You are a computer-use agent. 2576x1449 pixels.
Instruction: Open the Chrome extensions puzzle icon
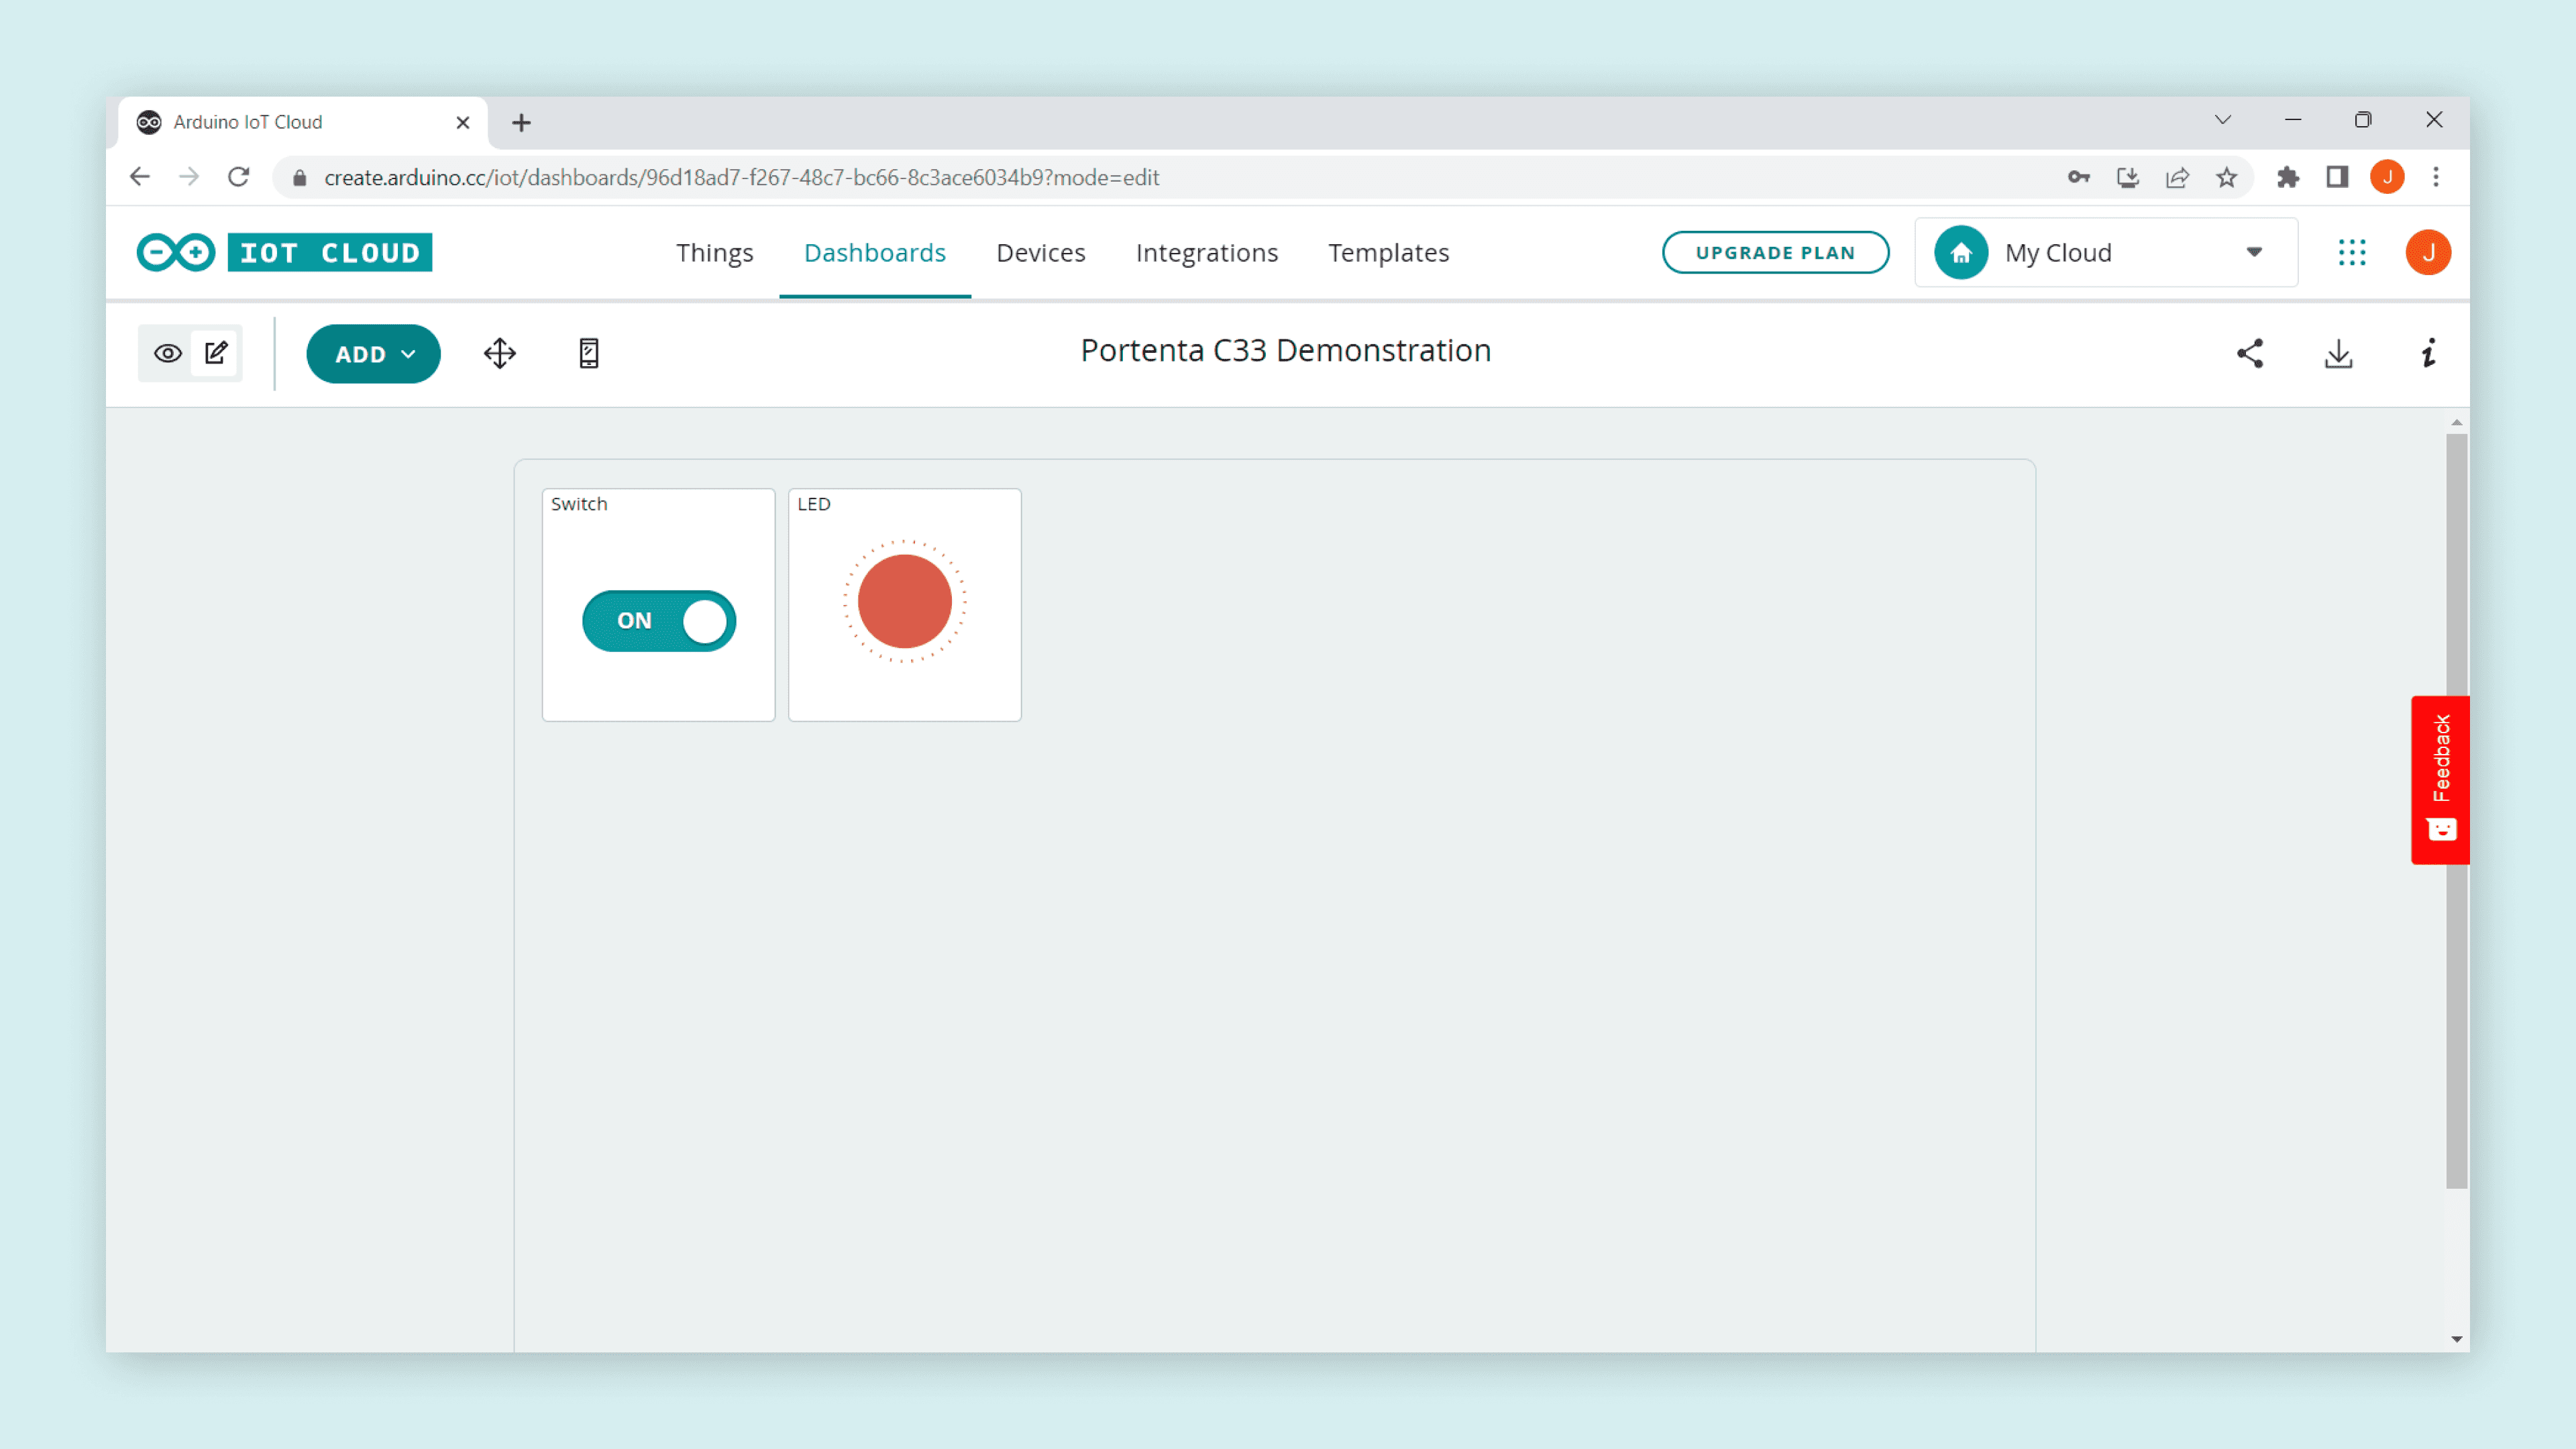pos(2288,177)
